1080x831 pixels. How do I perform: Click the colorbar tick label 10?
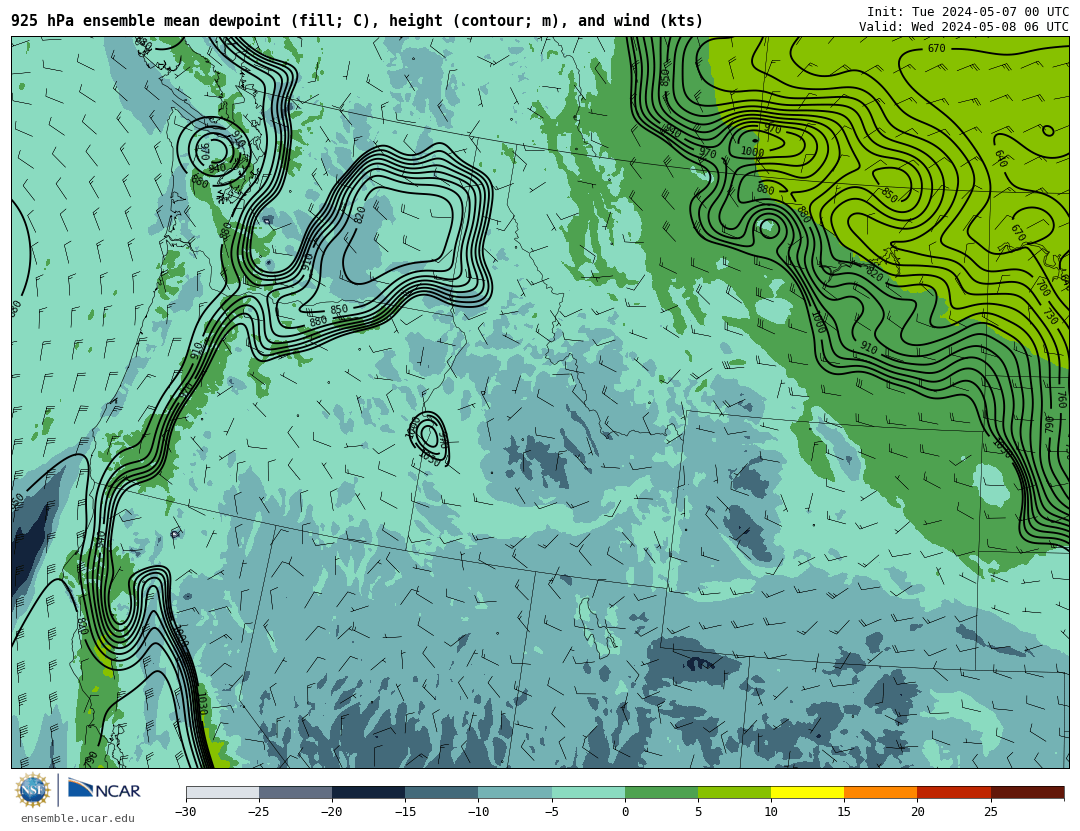pyautogui.click(x=771, y=812)
